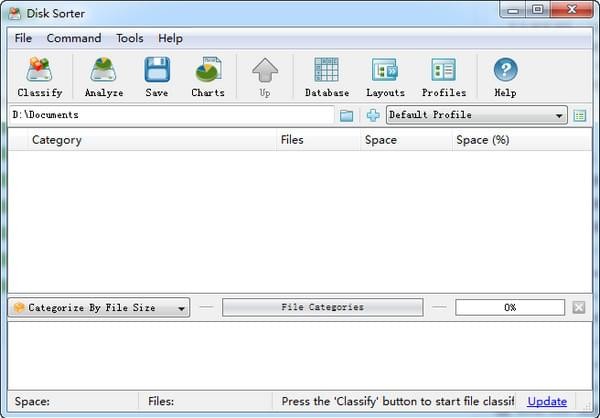Open the Tools menu
This screenshot has width=600, height=418.
point(130,38)
